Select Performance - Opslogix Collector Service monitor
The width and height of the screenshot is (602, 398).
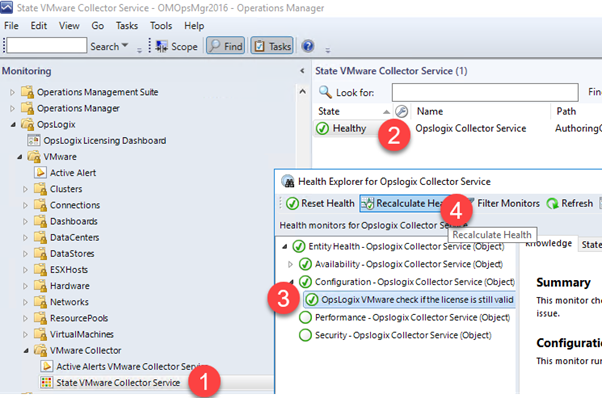point(412,317)
